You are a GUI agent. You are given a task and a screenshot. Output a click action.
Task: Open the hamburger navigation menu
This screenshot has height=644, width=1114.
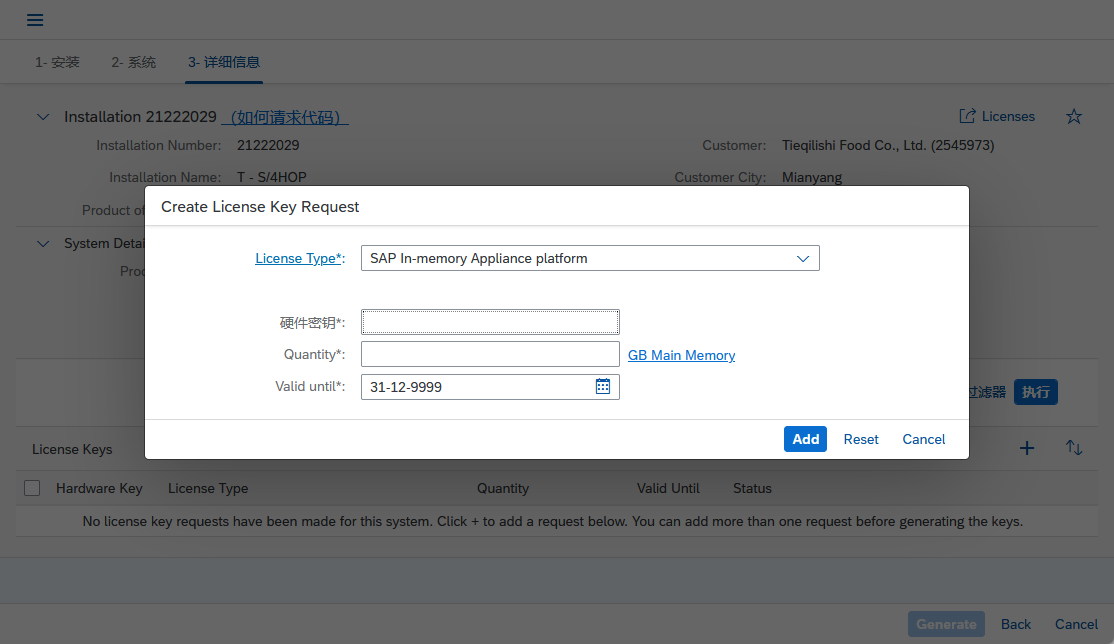[35, 20]
